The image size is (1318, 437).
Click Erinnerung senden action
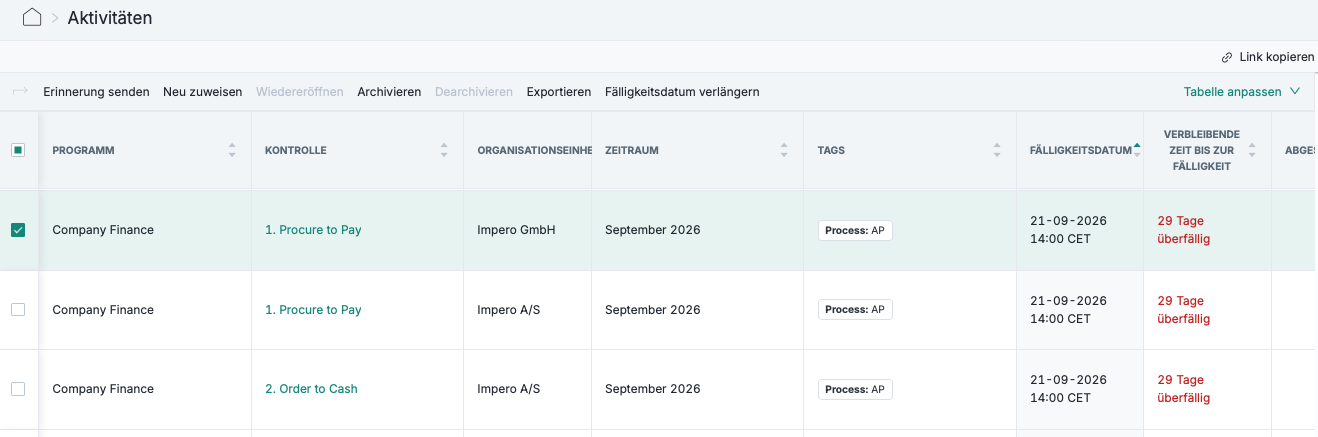96,92
